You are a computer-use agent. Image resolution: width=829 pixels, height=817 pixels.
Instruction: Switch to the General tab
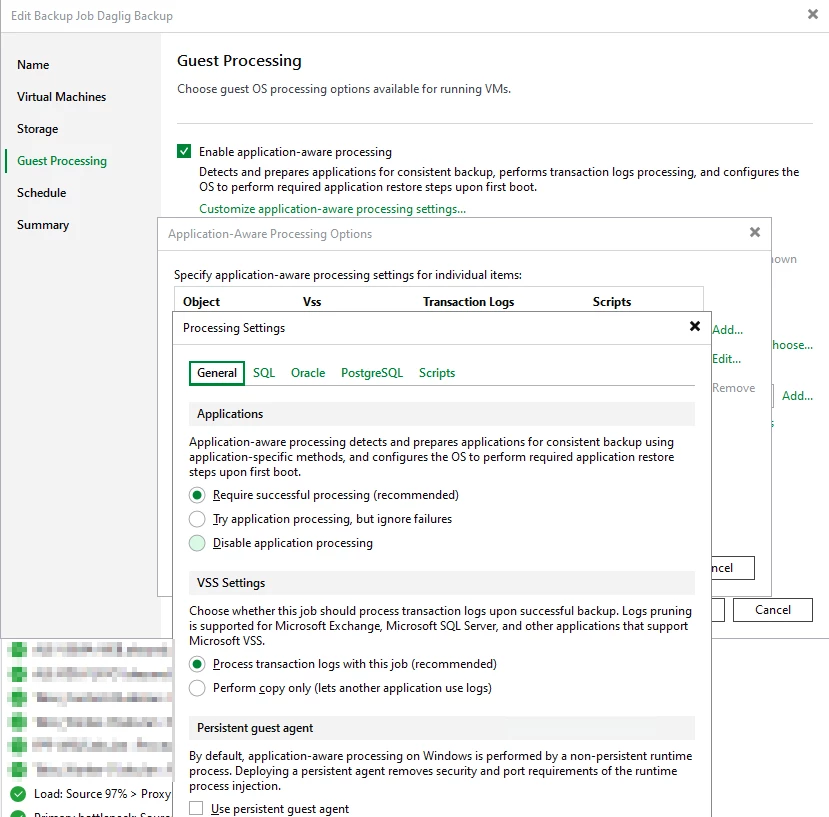click(217, 373)
